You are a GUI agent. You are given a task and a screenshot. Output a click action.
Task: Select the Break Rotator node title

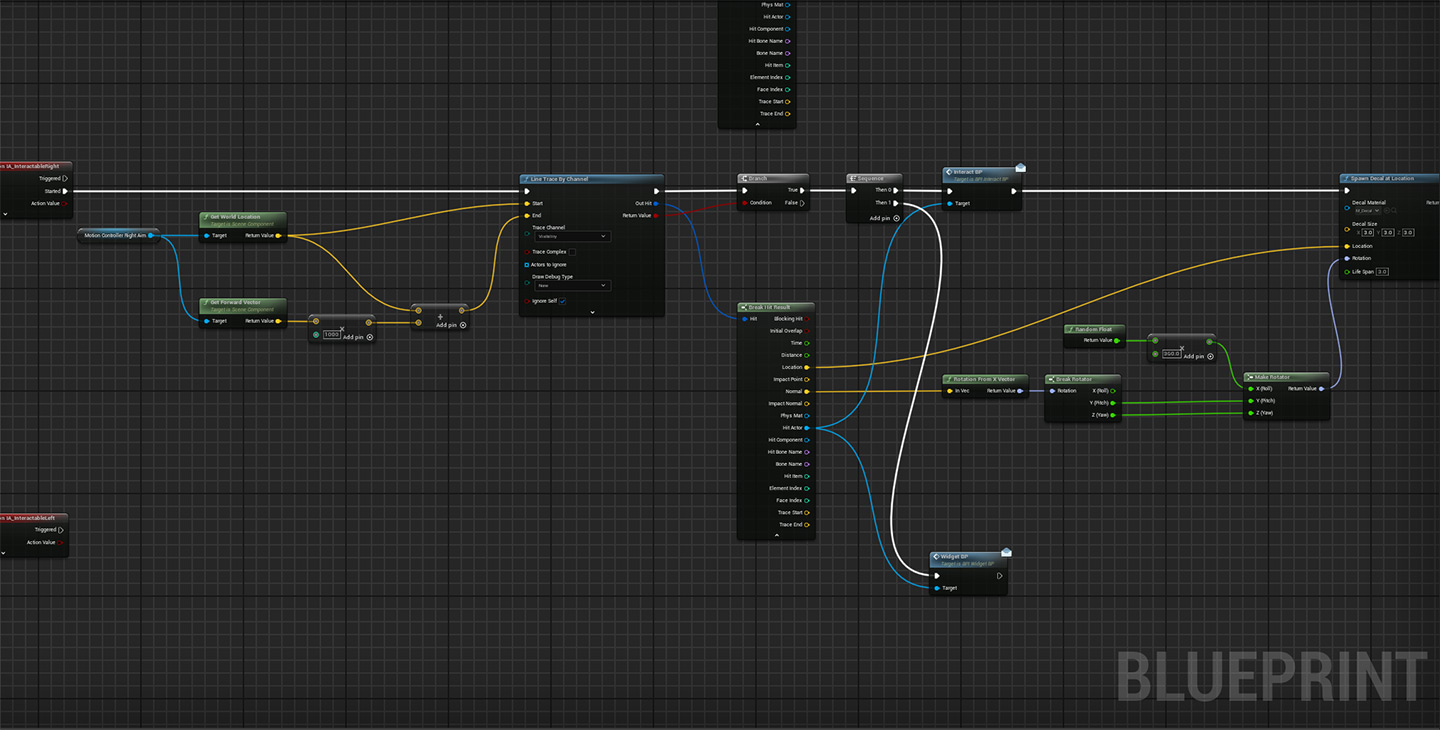(x=1074, y=380)
